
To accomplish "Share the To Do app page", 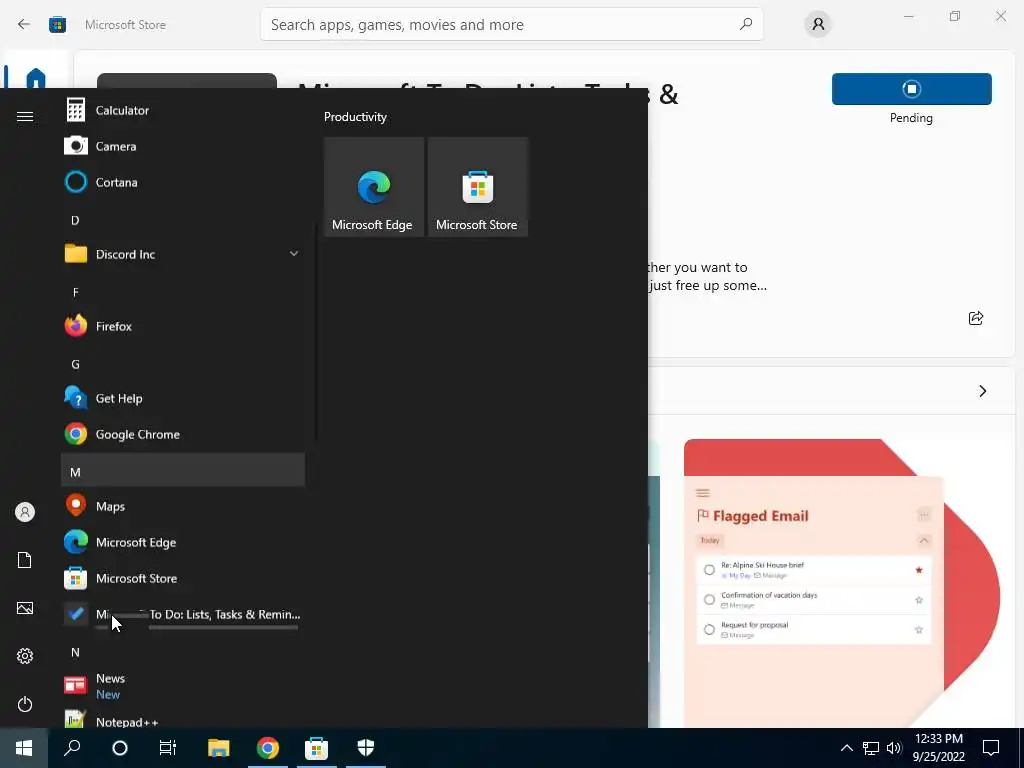I will (976, 318).
